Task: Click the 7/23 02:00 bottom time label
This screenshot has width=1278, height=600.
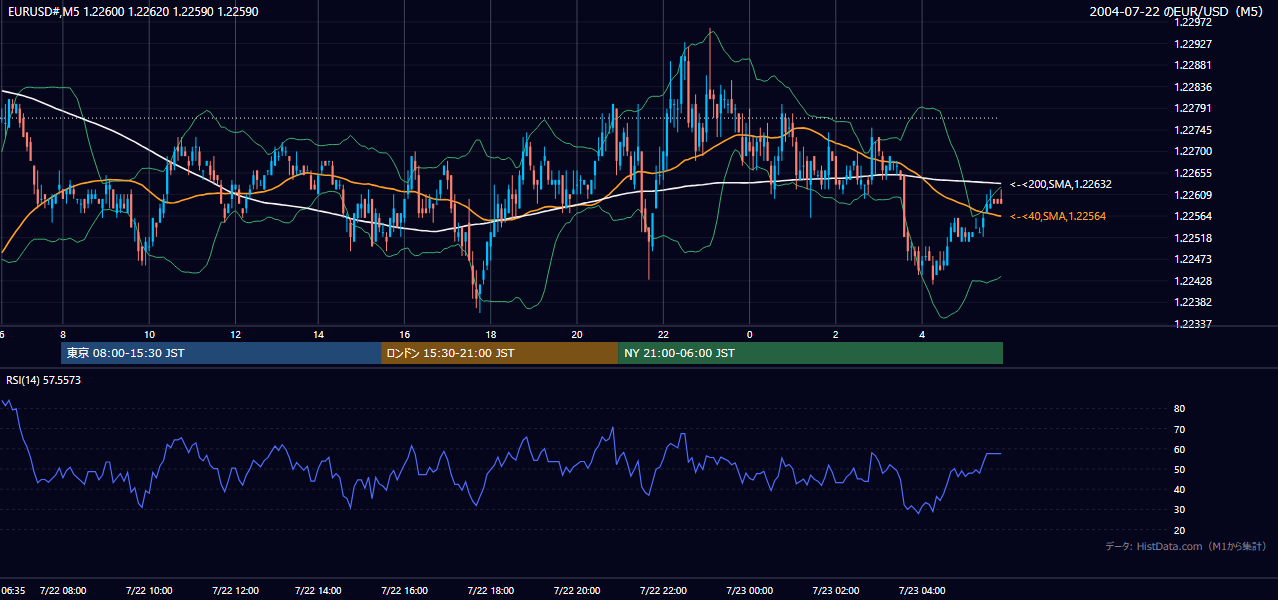Action: click(x=838, y=590)
